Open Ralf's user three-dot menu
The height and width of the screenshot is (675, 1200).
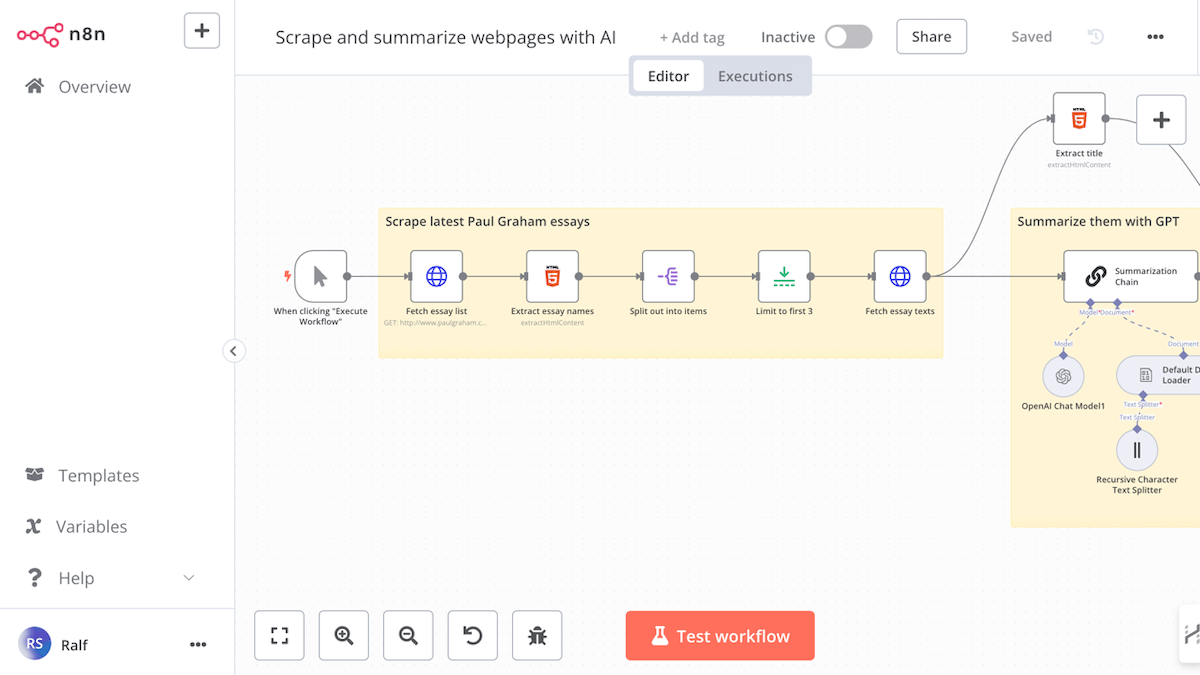click(x=198, y=645)
